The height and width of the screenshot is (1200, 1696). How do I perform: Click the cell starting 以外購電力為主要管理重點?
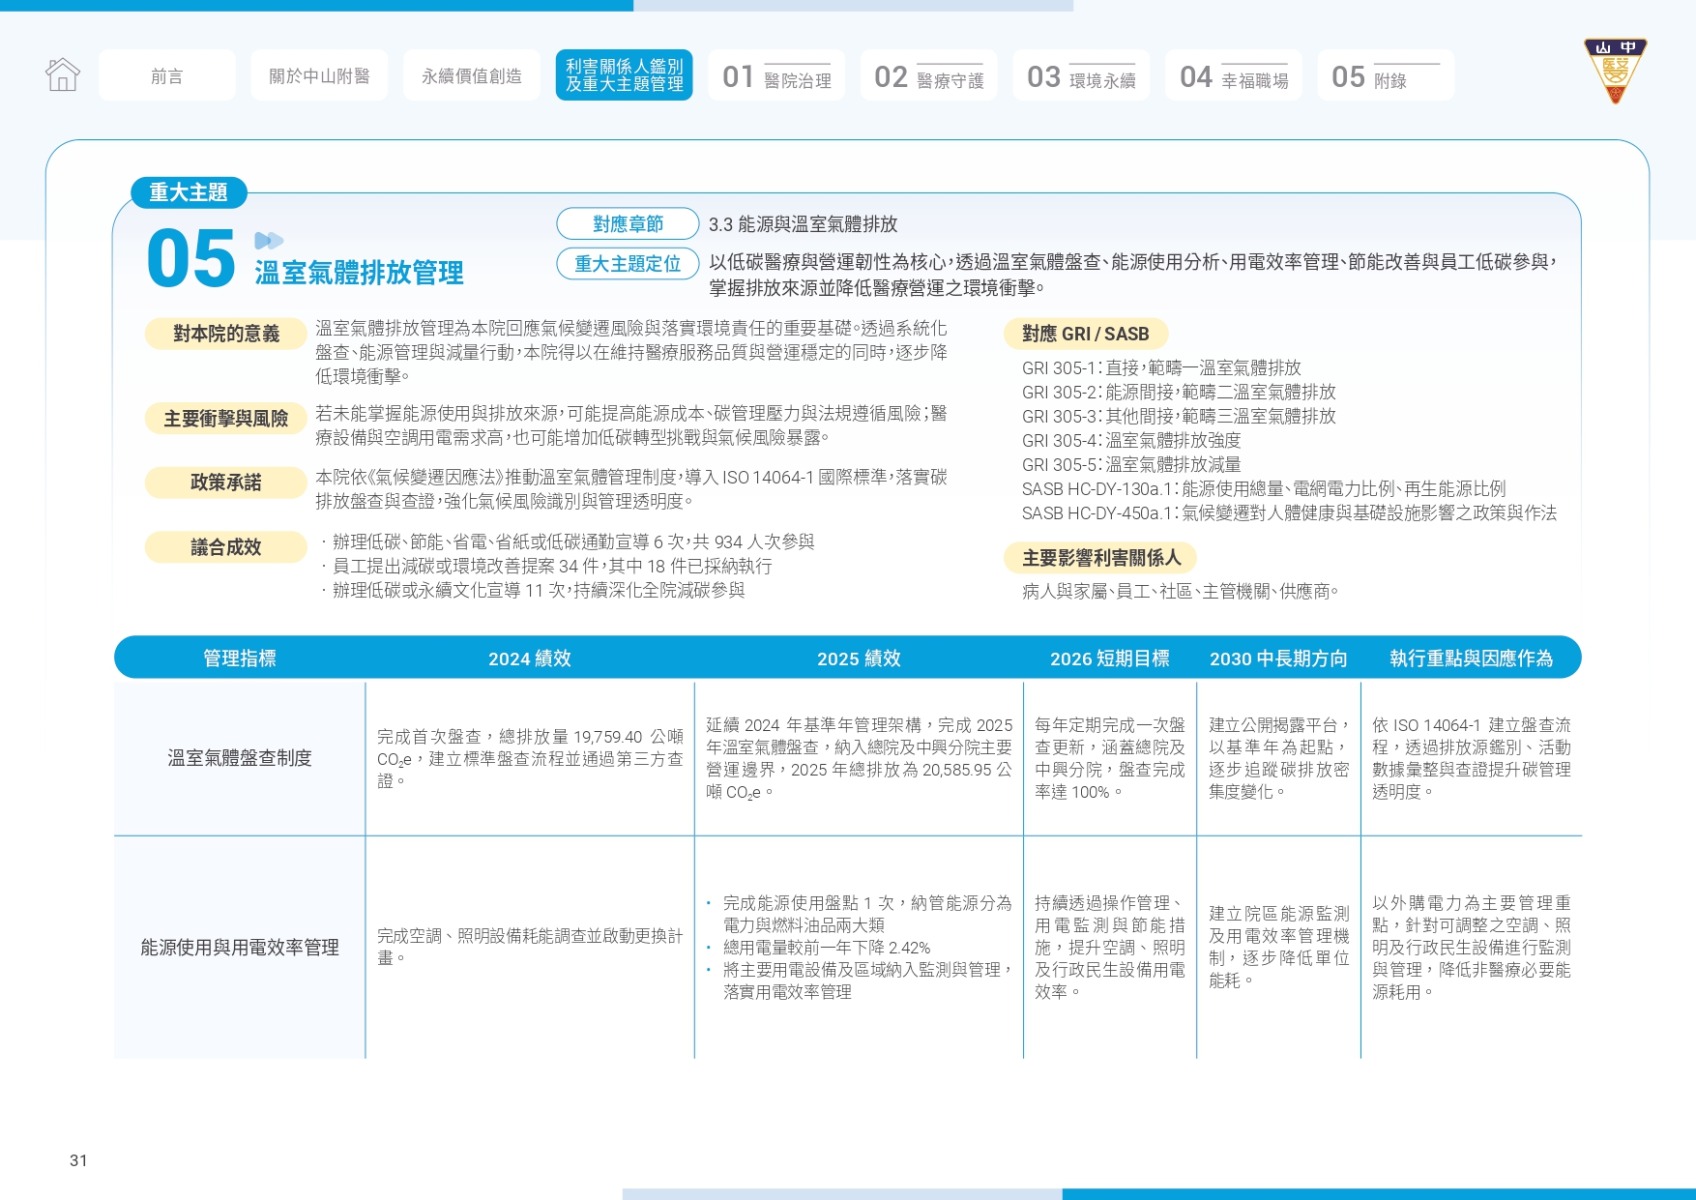click(x=1471, y=947)
